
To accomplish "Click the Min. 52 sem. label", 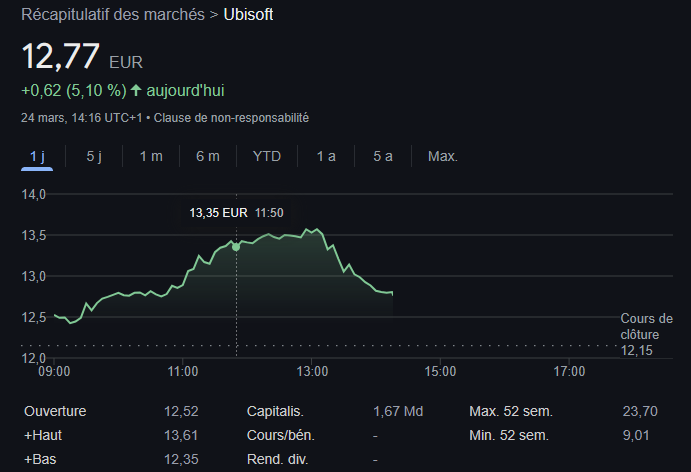I will (x=509, y=435).
